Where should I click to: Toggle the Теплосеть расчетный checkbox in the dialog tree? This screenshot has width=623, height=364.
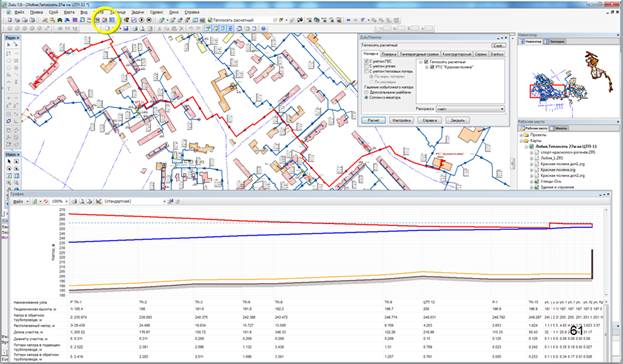426,62
